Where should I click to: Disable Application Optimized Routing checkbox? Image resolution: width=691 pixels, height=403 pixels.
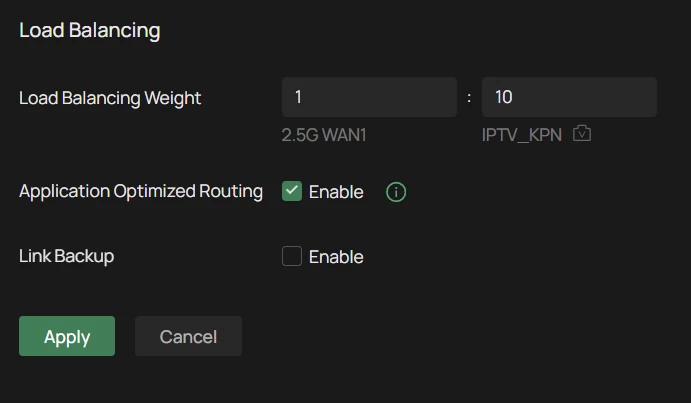292,192
